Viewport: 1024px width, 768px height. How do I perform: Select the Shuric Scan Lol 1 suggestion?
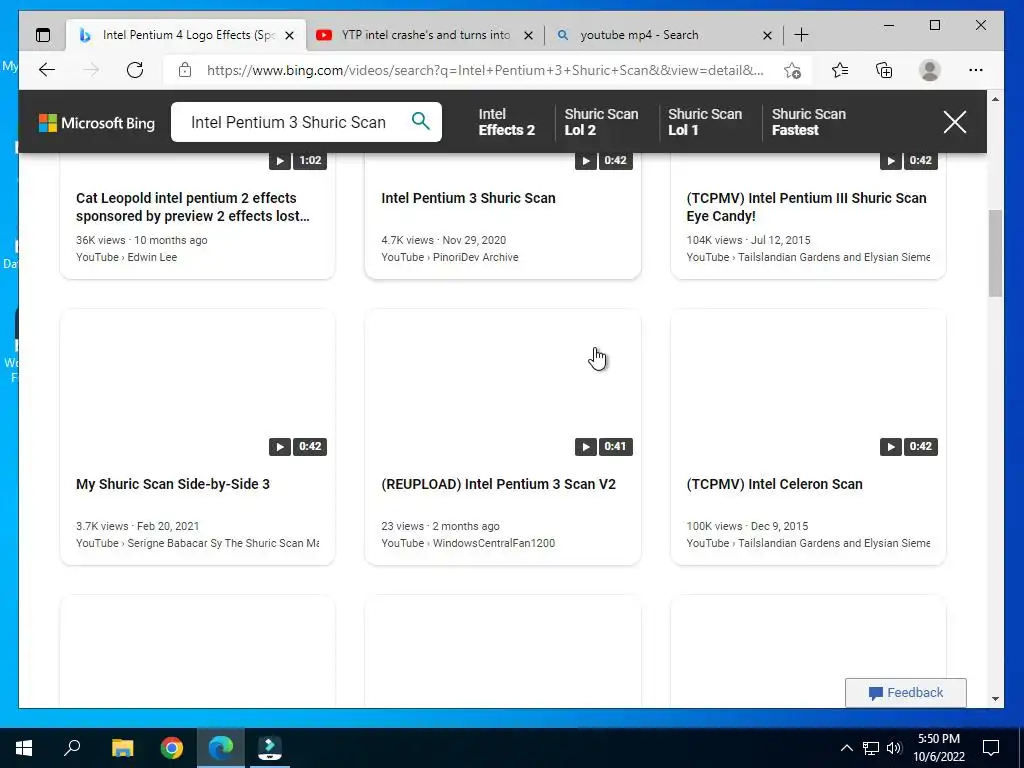(705, 122)
